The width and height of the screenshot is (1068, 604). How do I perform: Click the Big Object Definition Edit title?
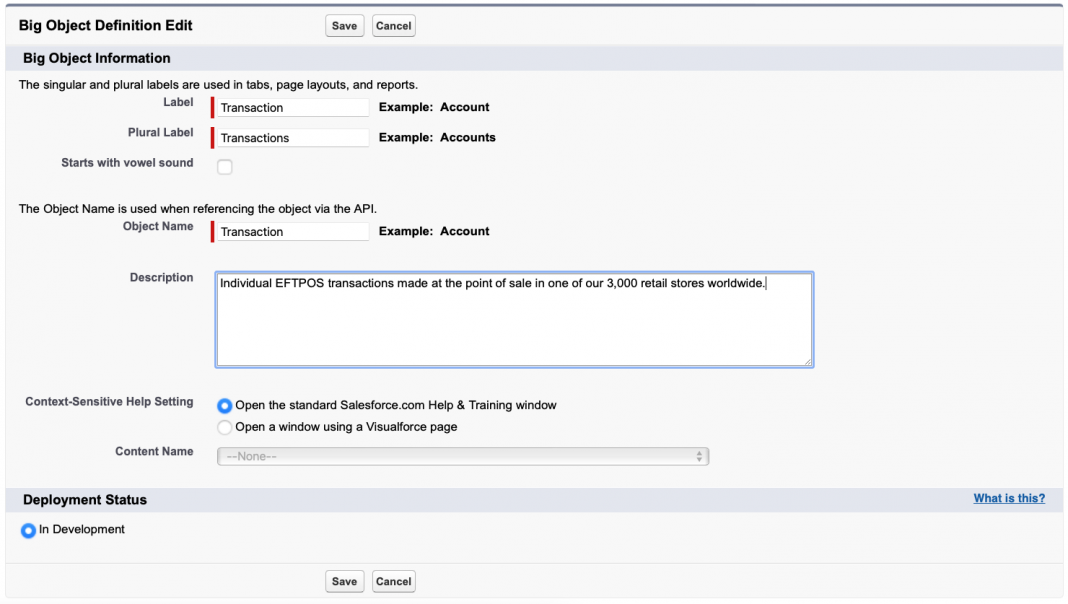click(106, 25)
